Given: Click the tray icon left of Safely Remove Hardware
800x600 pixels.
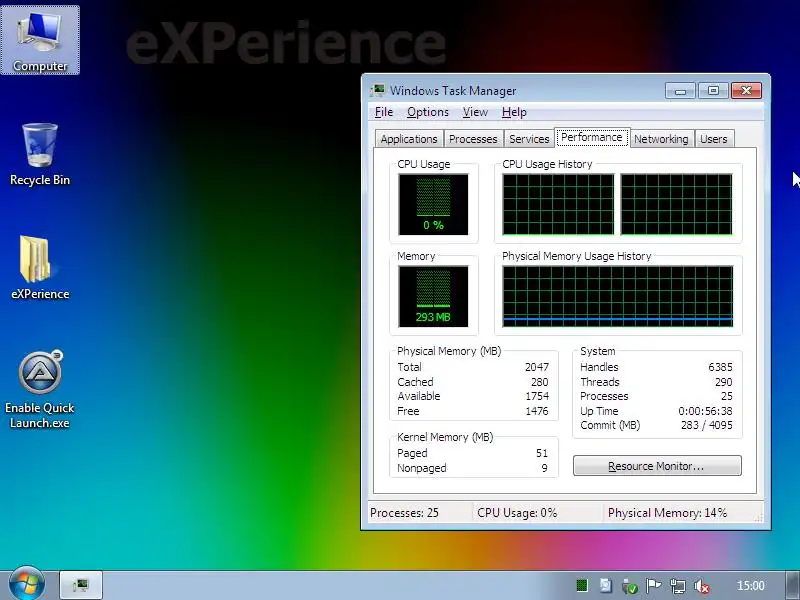Looking at the screenshot, I should (x=606, y=586).
